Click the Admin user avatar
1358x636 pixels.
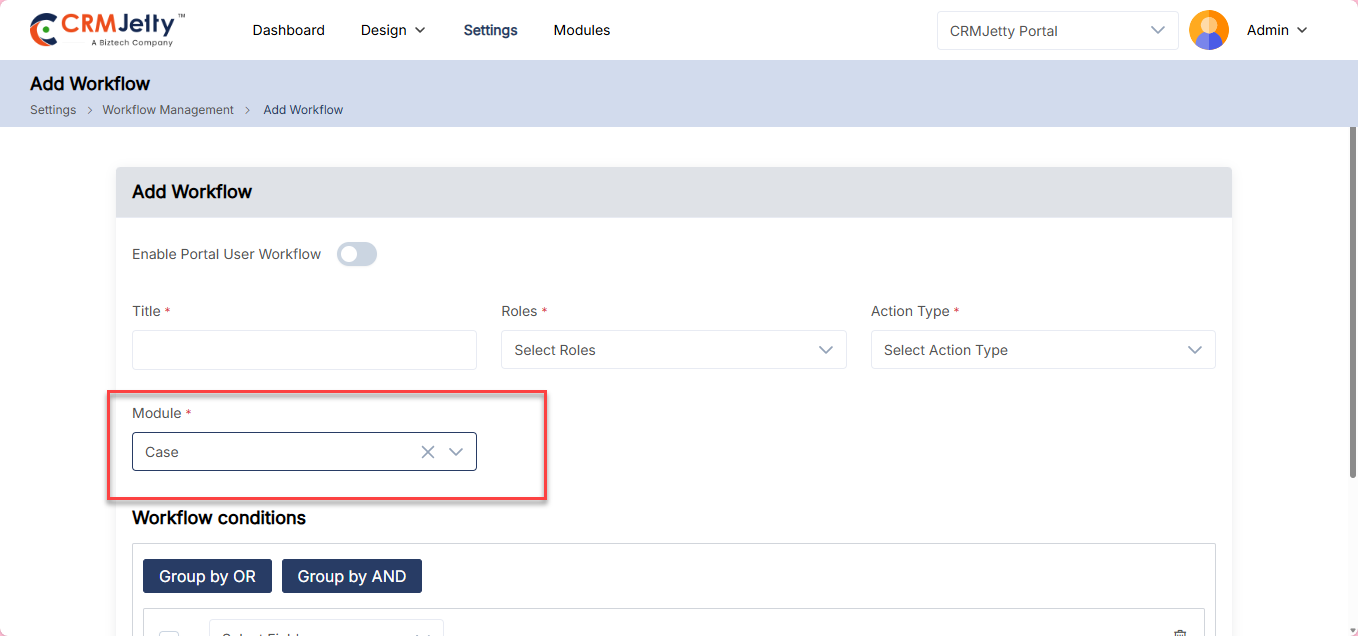pos(1208,30)
